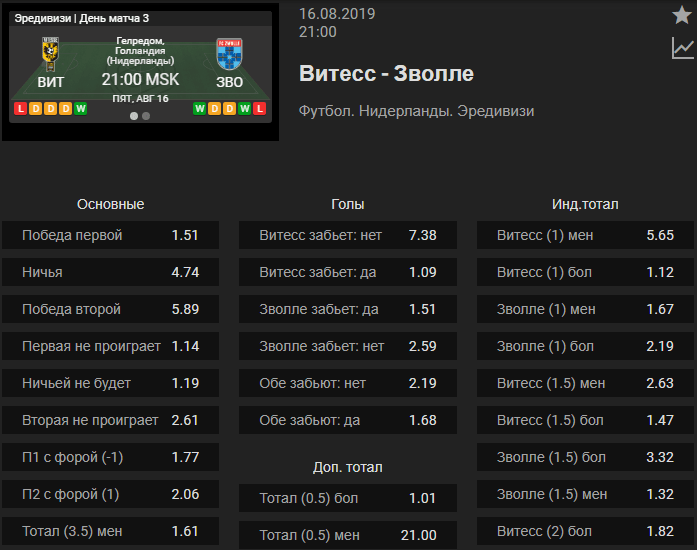
Task: Click the Голы section header
Action: 348,204
